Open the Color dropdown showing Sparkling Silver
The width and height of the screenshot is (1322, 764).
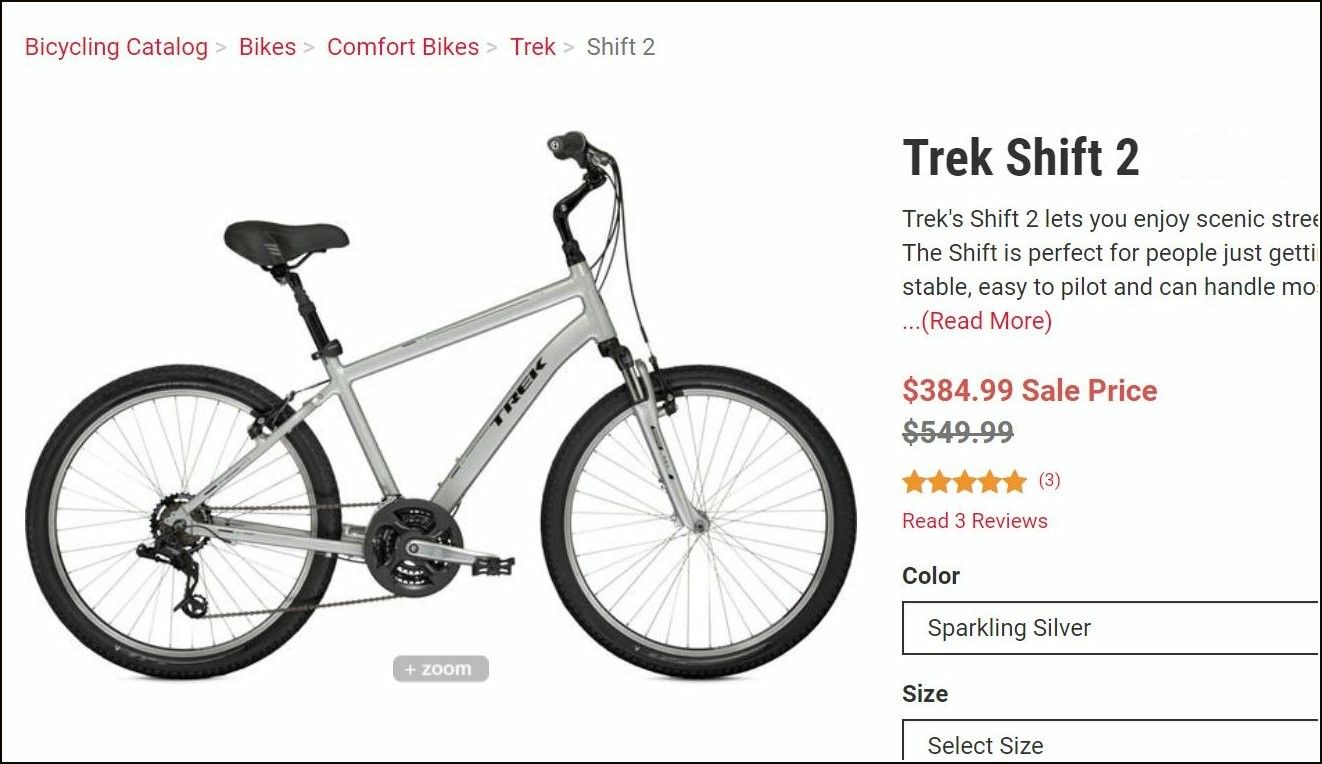click(1110, 628)
